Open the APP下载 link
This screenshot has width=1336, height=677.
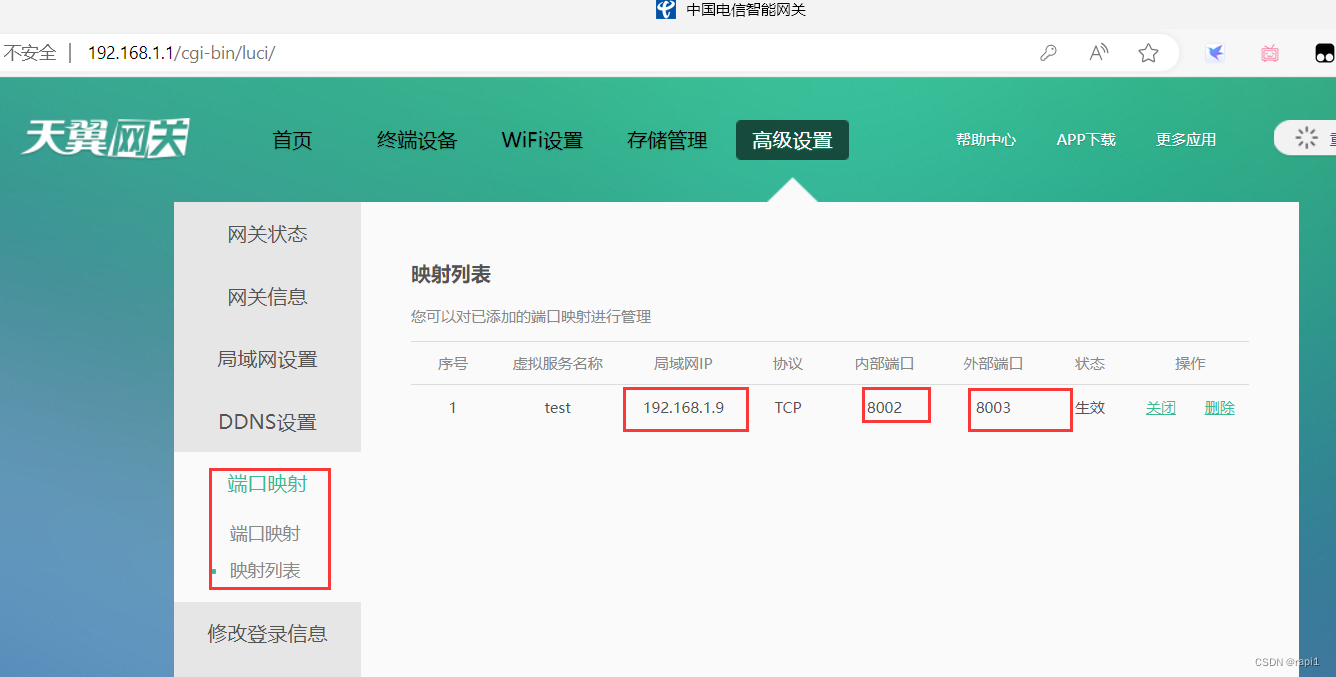point(1086,140)
